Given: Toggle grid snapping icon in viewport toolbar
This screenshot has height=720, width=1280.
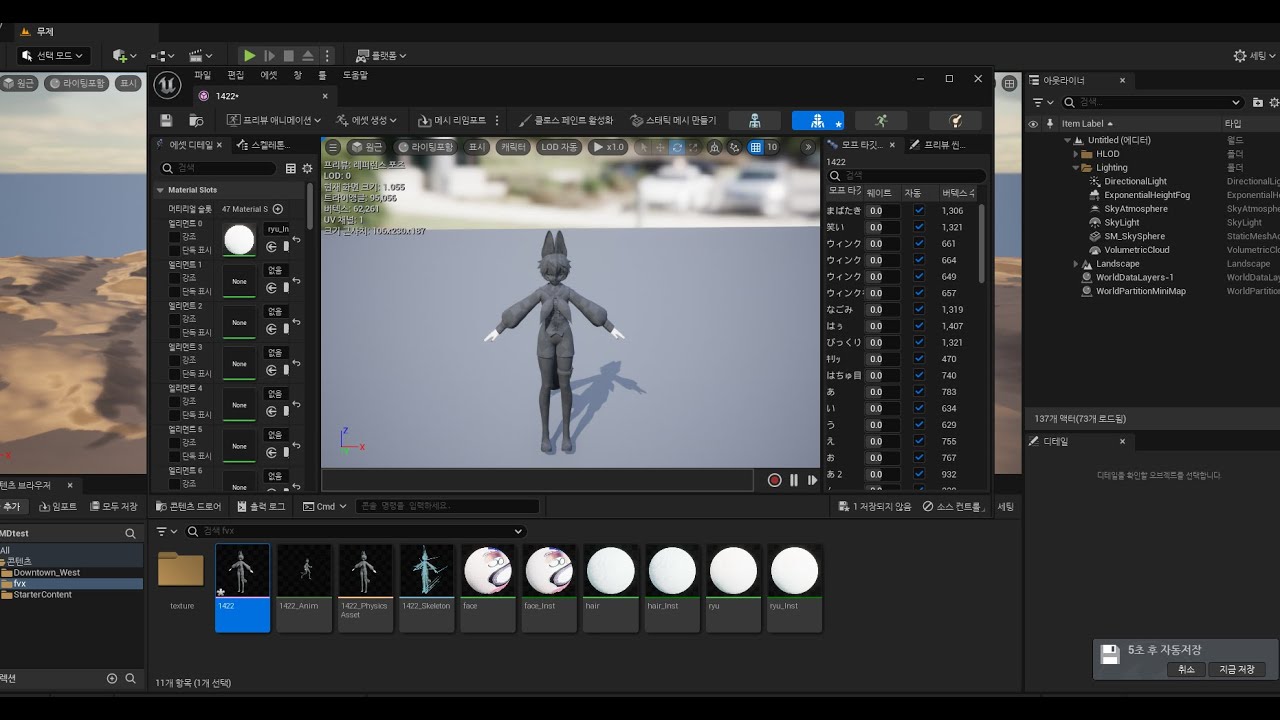Looking at the screenshot, I should (756, 147).
